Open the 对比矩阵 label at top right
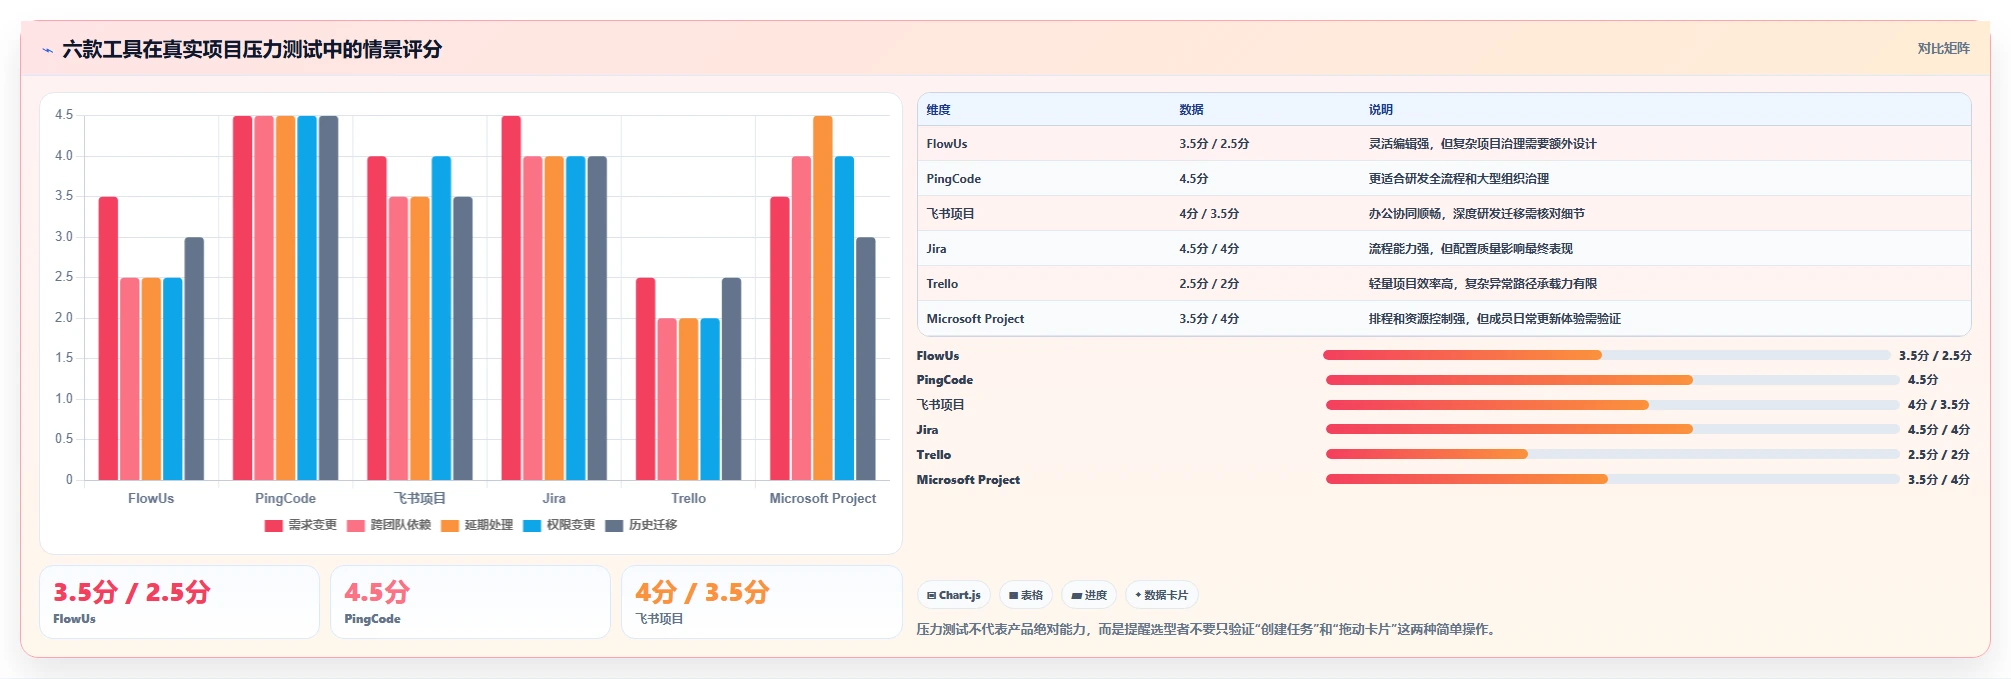This screenshot has width=2011, height=679. click(1943, 48)
